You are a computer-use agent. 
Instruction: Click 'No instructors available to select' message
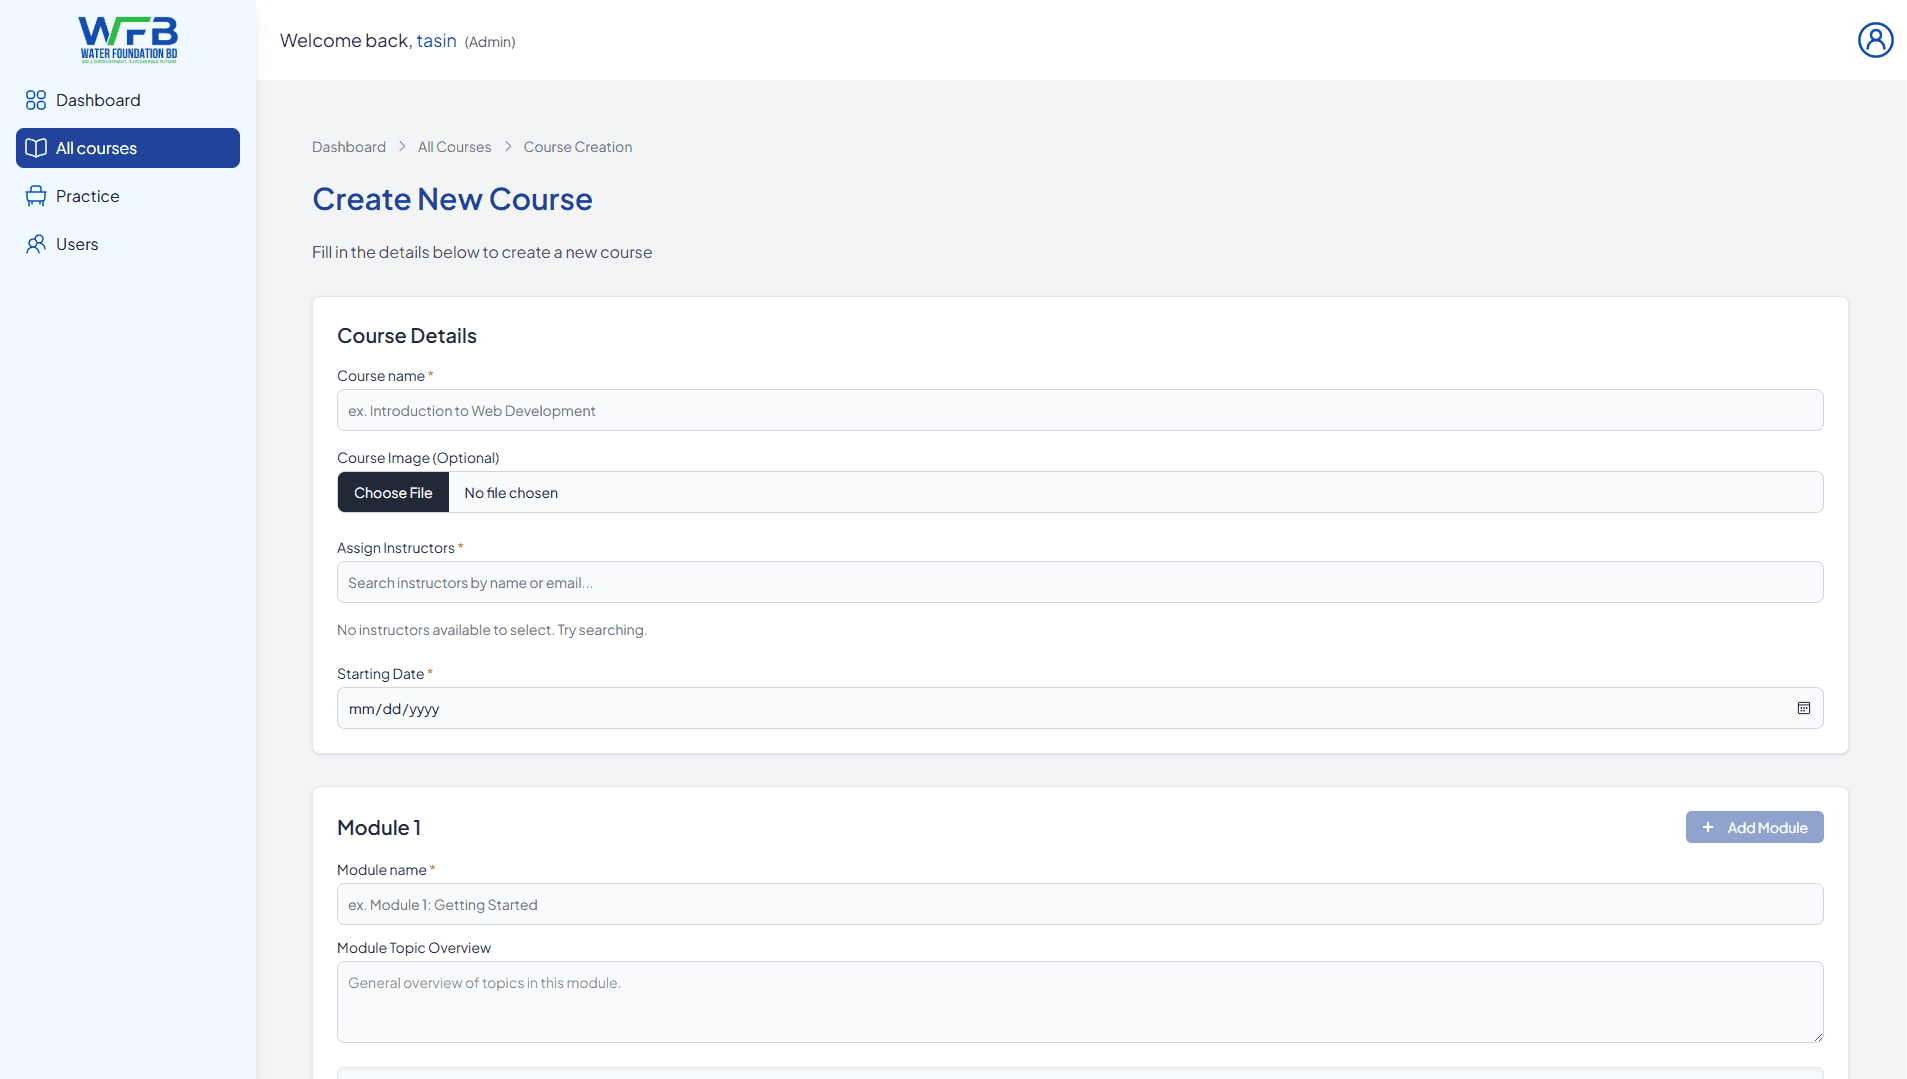click(492, 630)
